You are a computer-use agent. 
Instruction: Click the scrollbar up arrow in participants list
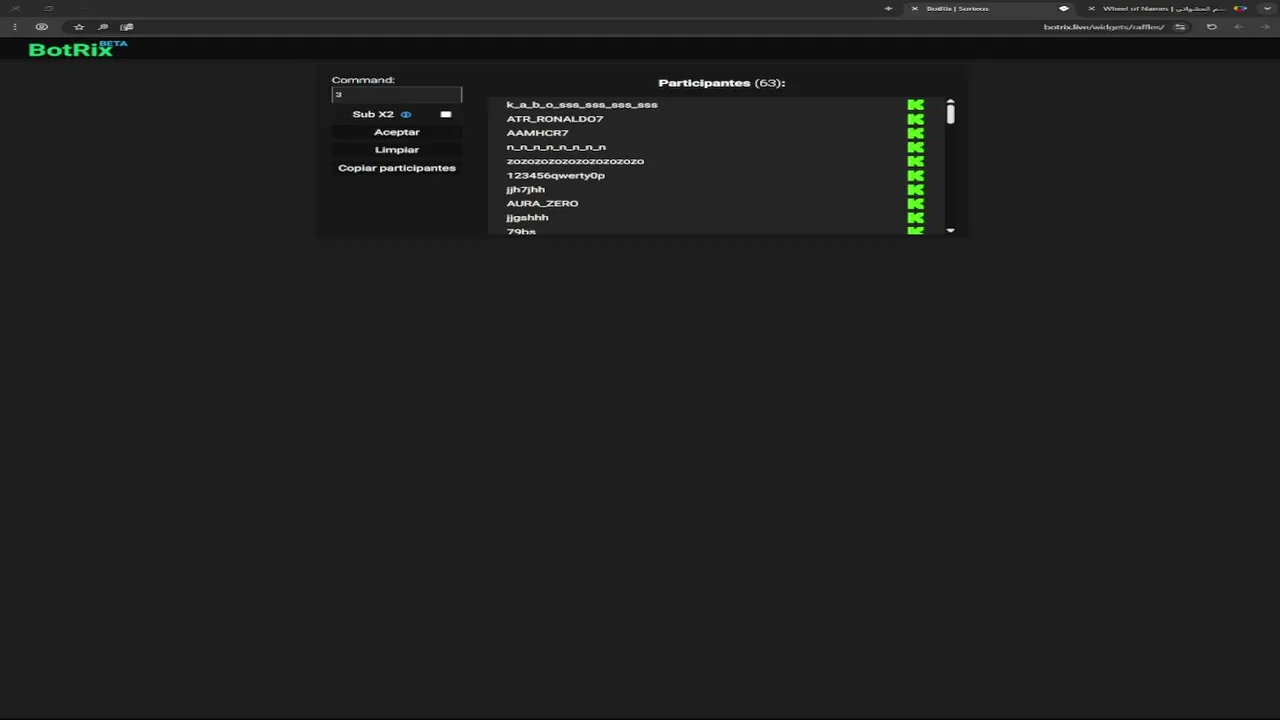tap(950, 101)
